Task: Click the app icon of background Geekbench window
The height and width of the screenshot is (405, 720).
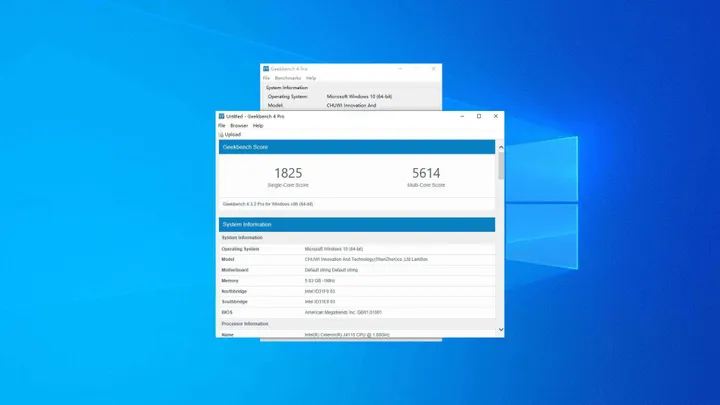Action: [x=266, y=69]
